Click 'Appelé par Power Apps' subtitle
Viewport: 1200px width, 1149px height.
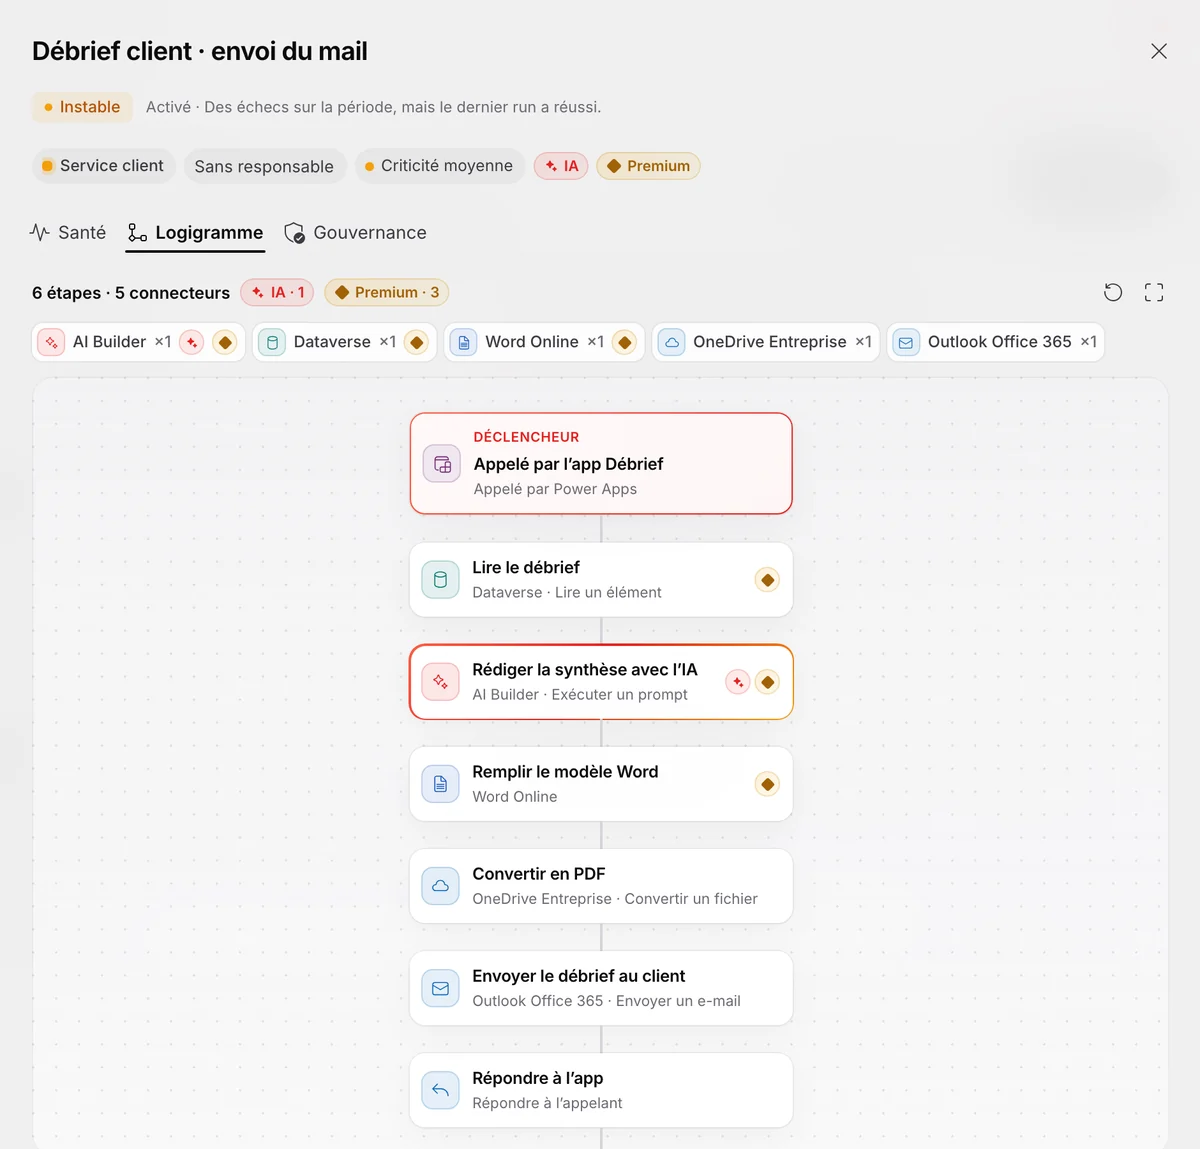[x=555, y=489]
